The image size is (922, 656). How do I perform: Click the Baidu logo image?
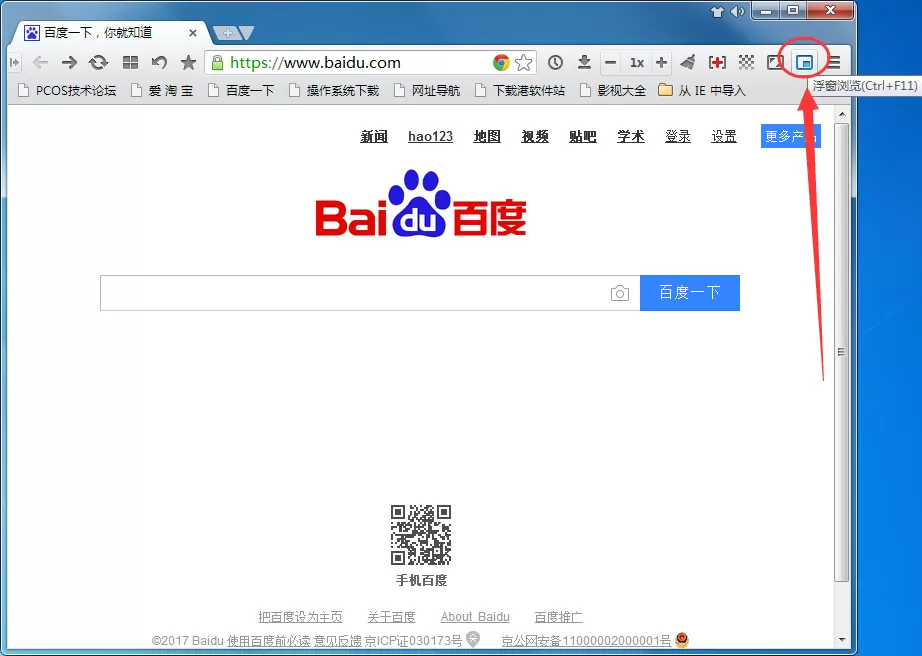click(x=421, y=203)
